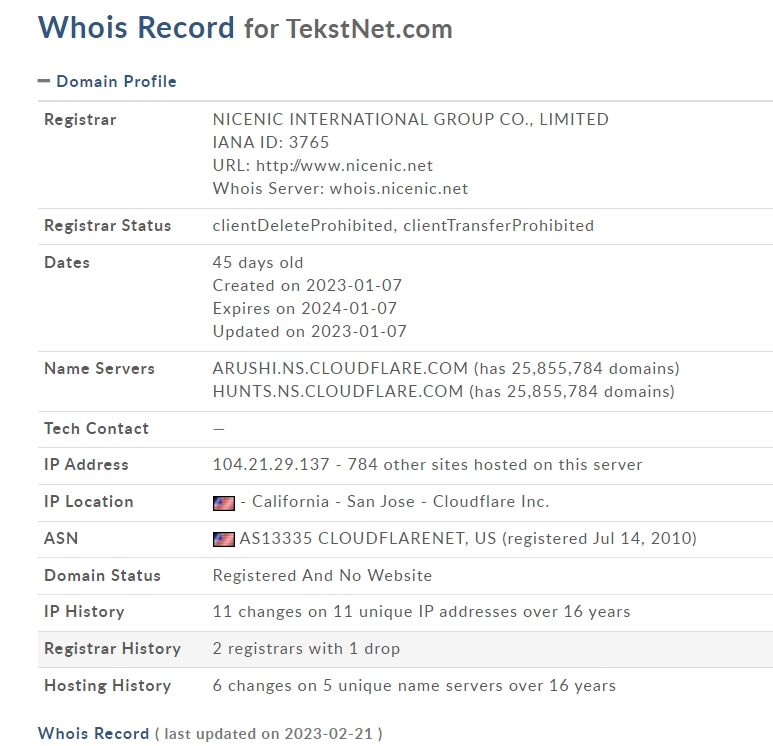Click the Tech Contact dash value

[219, 429]
